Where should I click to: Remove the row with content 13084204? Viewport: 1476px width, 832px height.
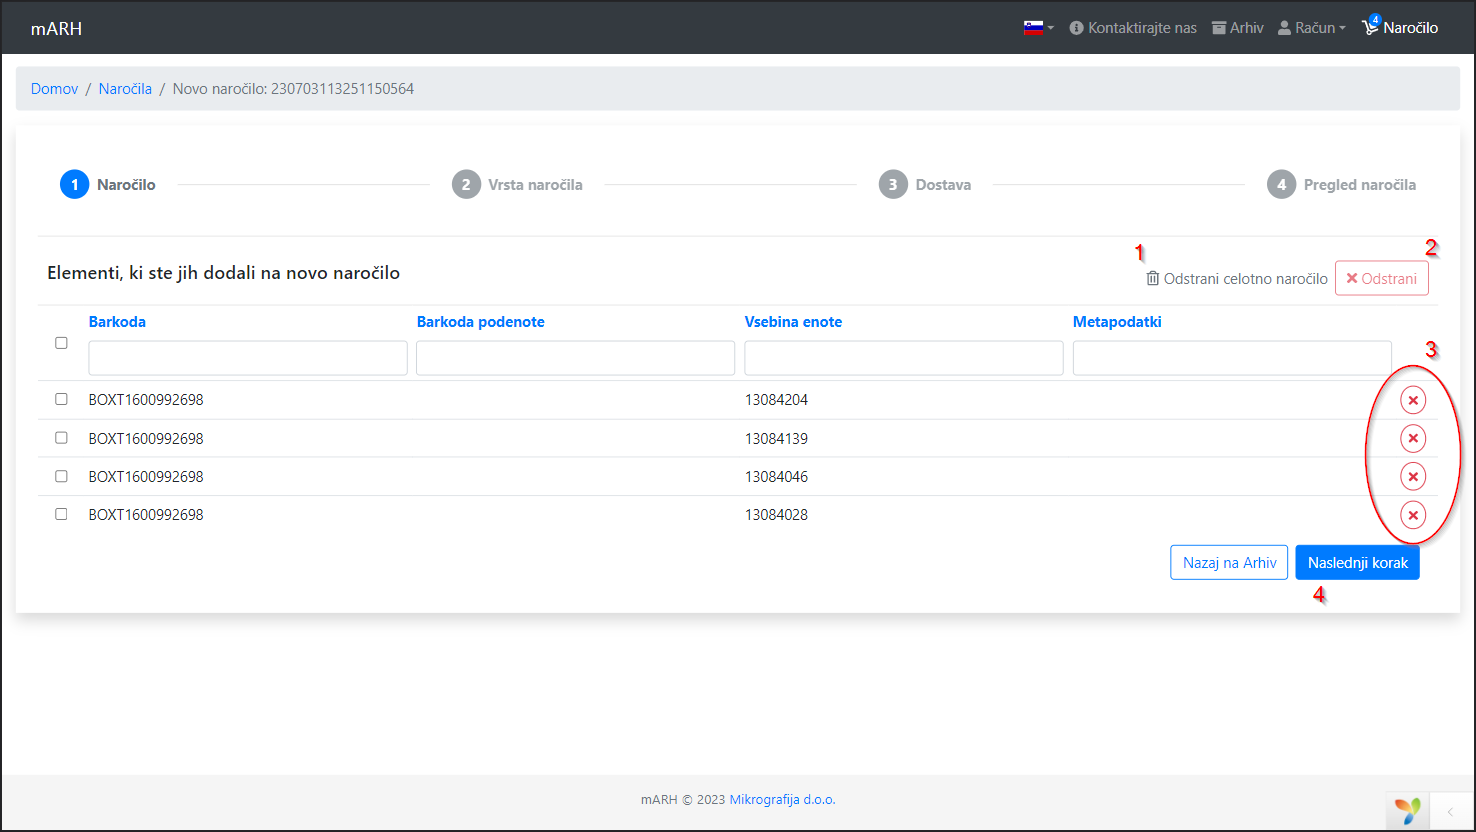[1412, 401]
